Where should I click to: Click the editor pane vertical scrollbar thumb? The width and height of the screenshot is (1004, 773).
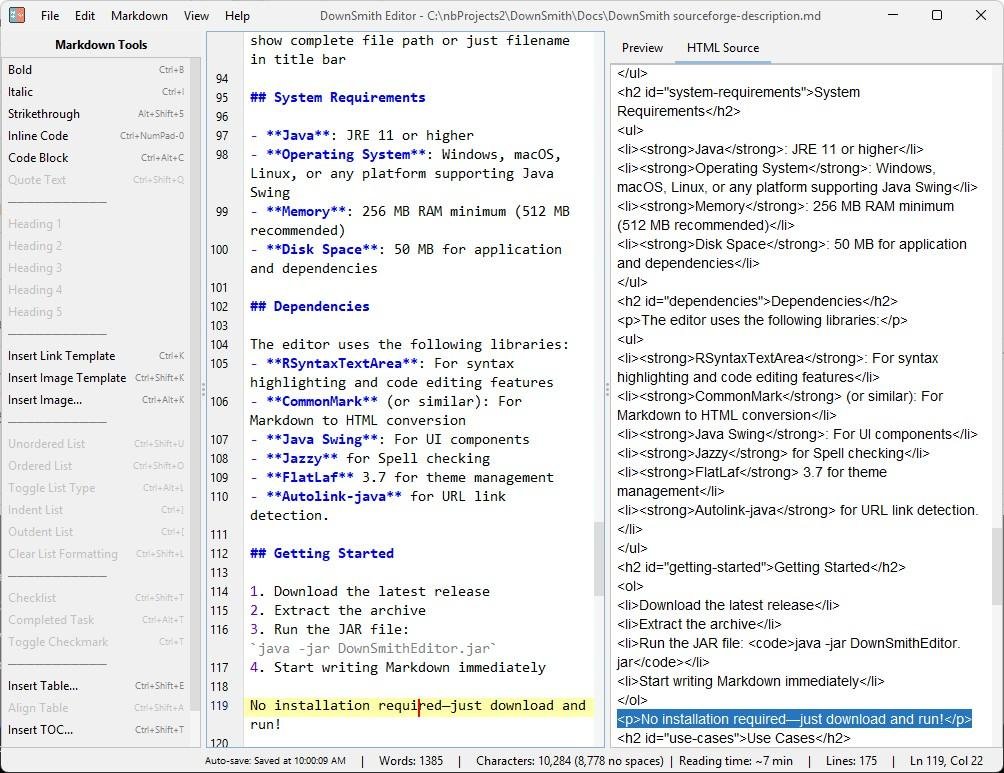click(x=599, y=558)
